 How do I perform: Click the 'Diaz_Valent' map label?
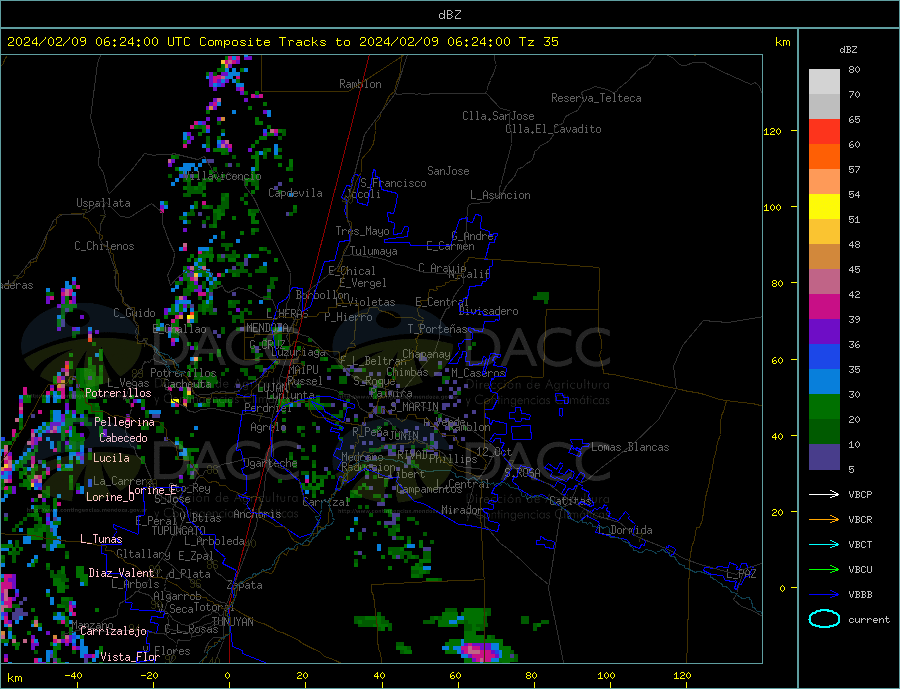(x=122, y=573)
